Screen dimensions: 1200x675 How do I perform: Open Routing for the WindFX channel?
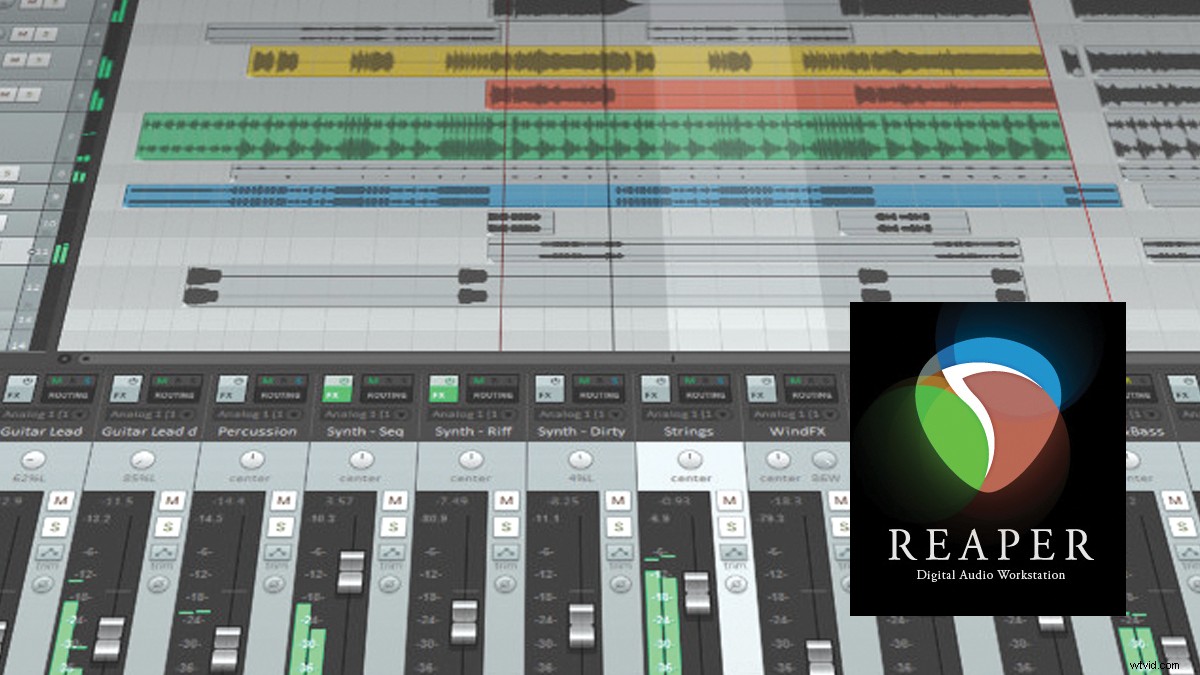coord(810,394)
